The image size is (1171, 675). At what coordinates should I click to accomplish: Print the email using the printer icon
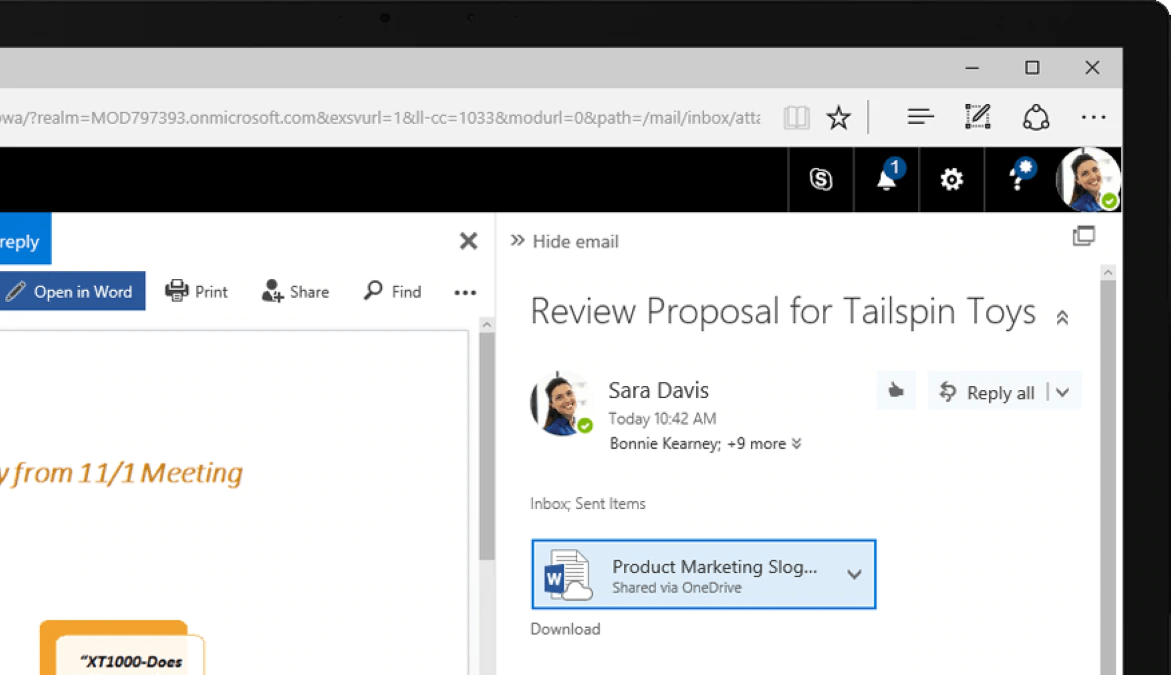point(197,291)
